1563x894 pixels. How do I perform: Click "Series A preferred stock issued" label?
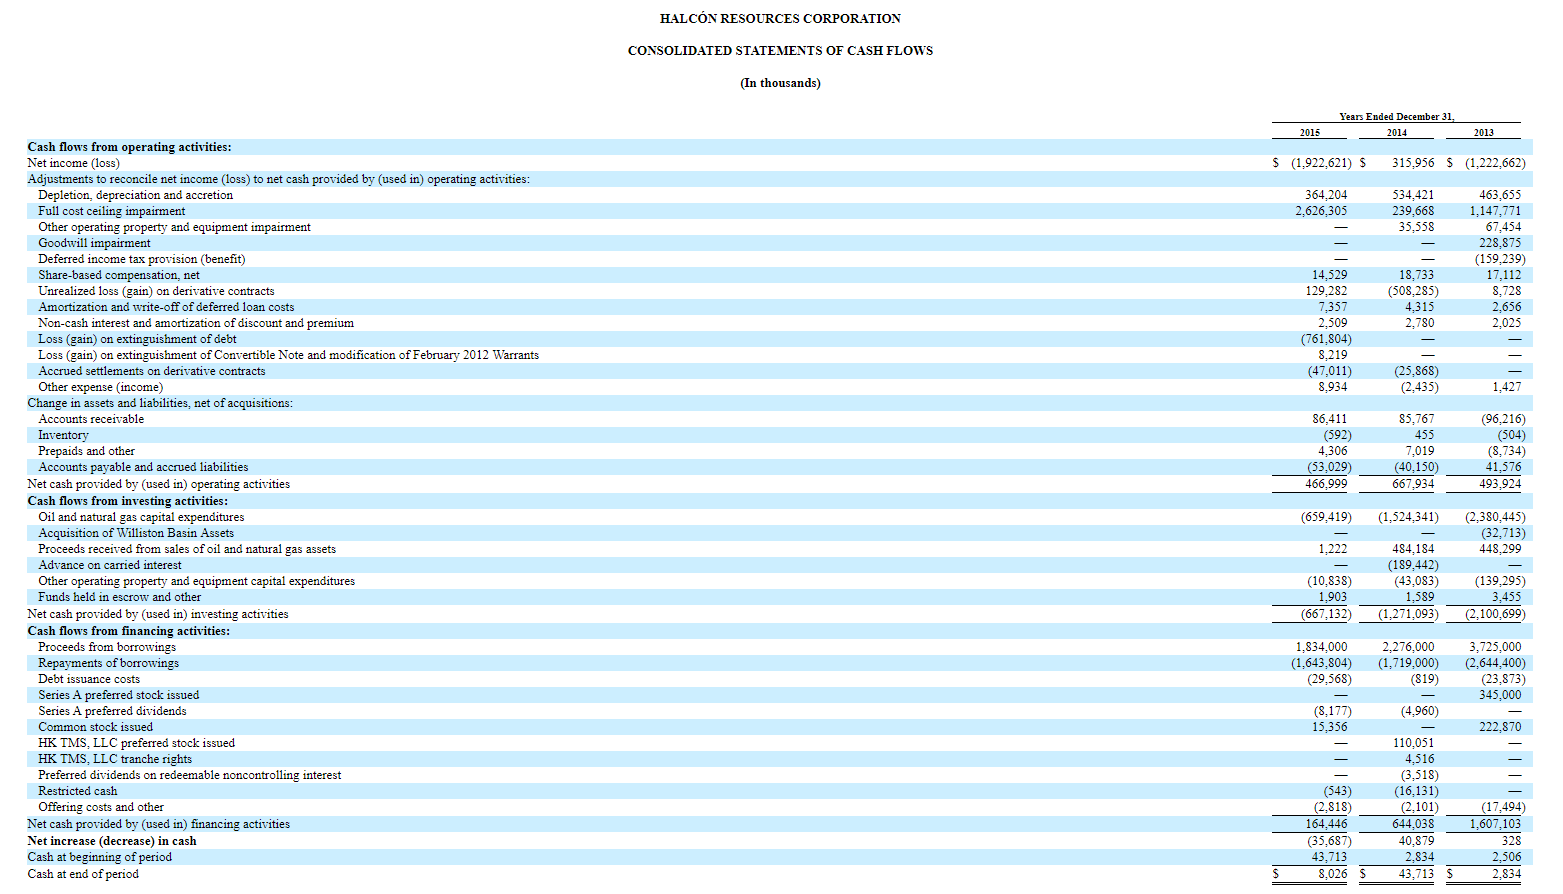[x=119, y=695]
